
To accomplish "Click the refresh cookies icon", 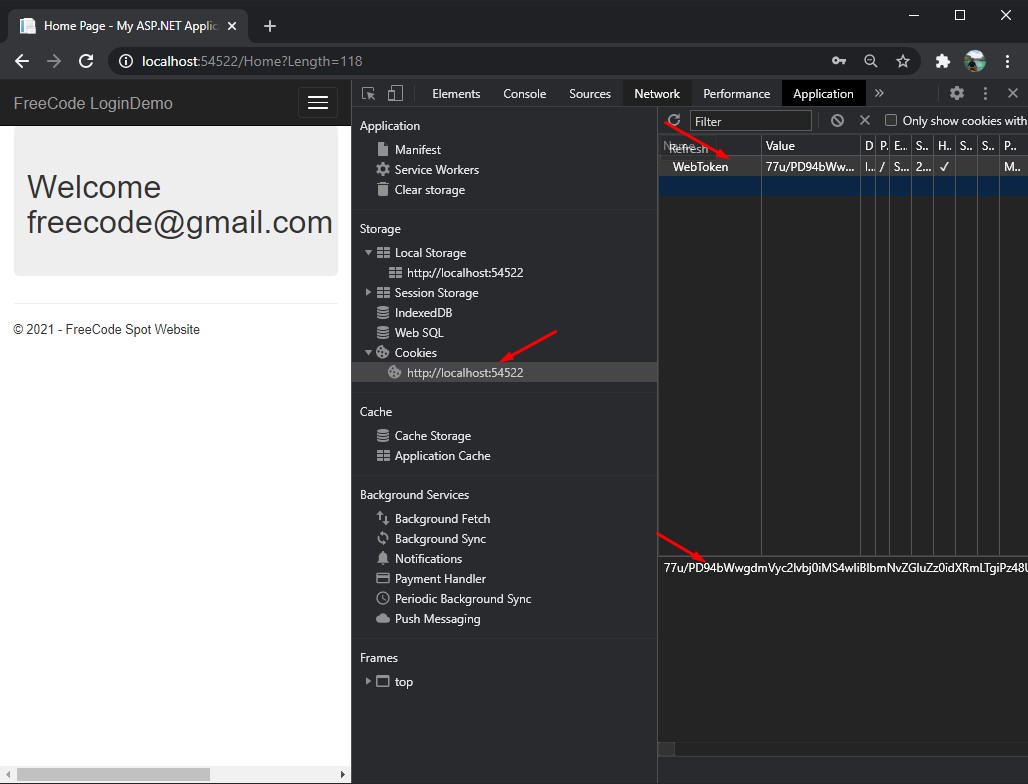I will click(674, 121).
